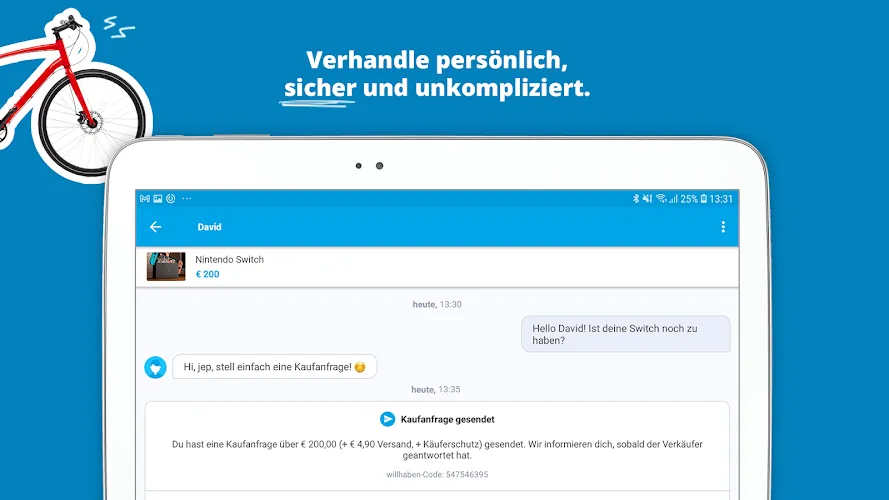The image size is (889, 500).
Task: Tap the willhaben-Code 547546395 text
Action: (x=437, y=474)
